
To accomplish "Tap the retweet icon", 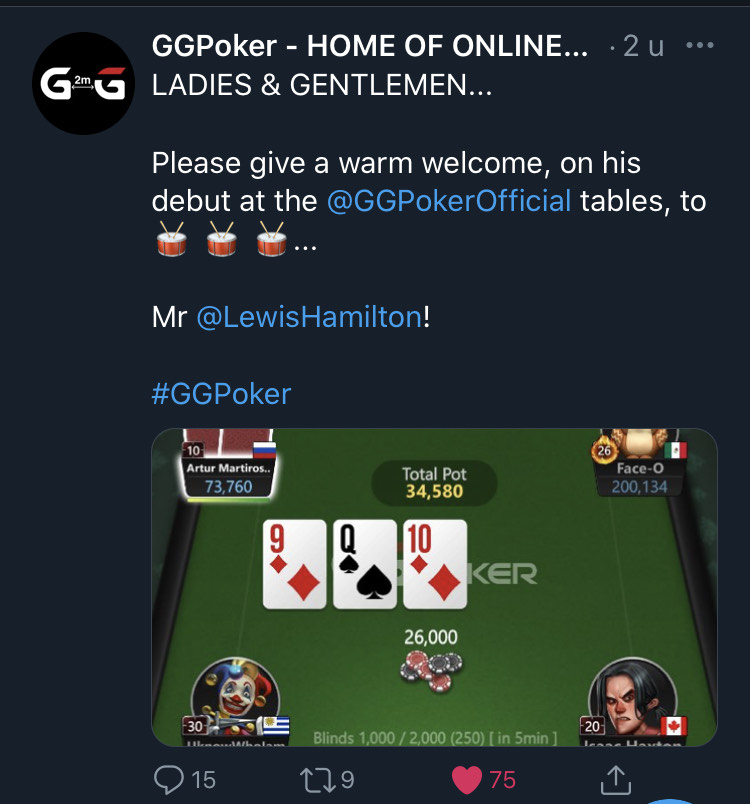I will pyautogui.click(x=314, y=779).
